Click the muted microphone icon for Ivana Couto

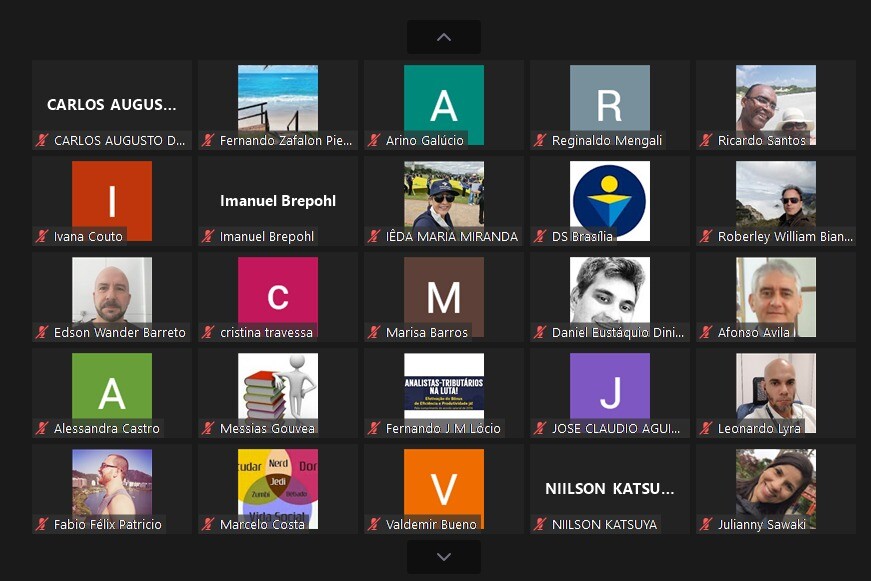point(42,237)
